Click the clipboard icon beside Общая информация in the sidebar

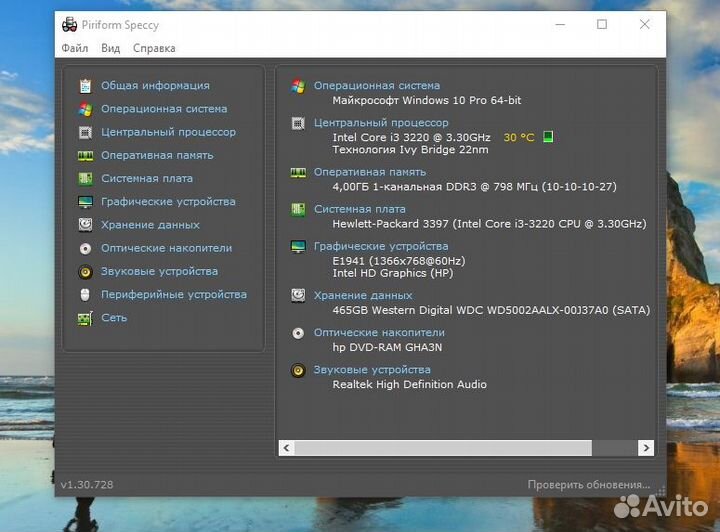pyautogui.click(x=85, y=86)
